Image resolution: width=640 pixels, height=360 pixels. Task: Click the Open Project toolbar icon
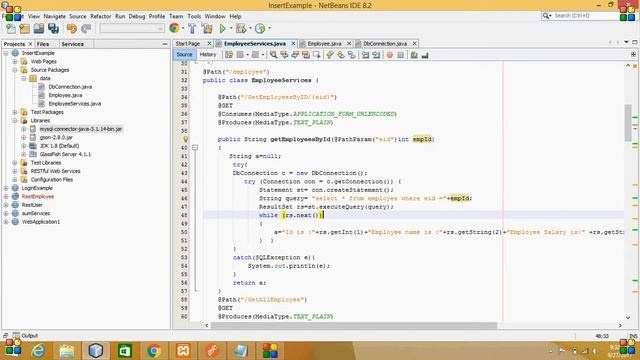39,28
